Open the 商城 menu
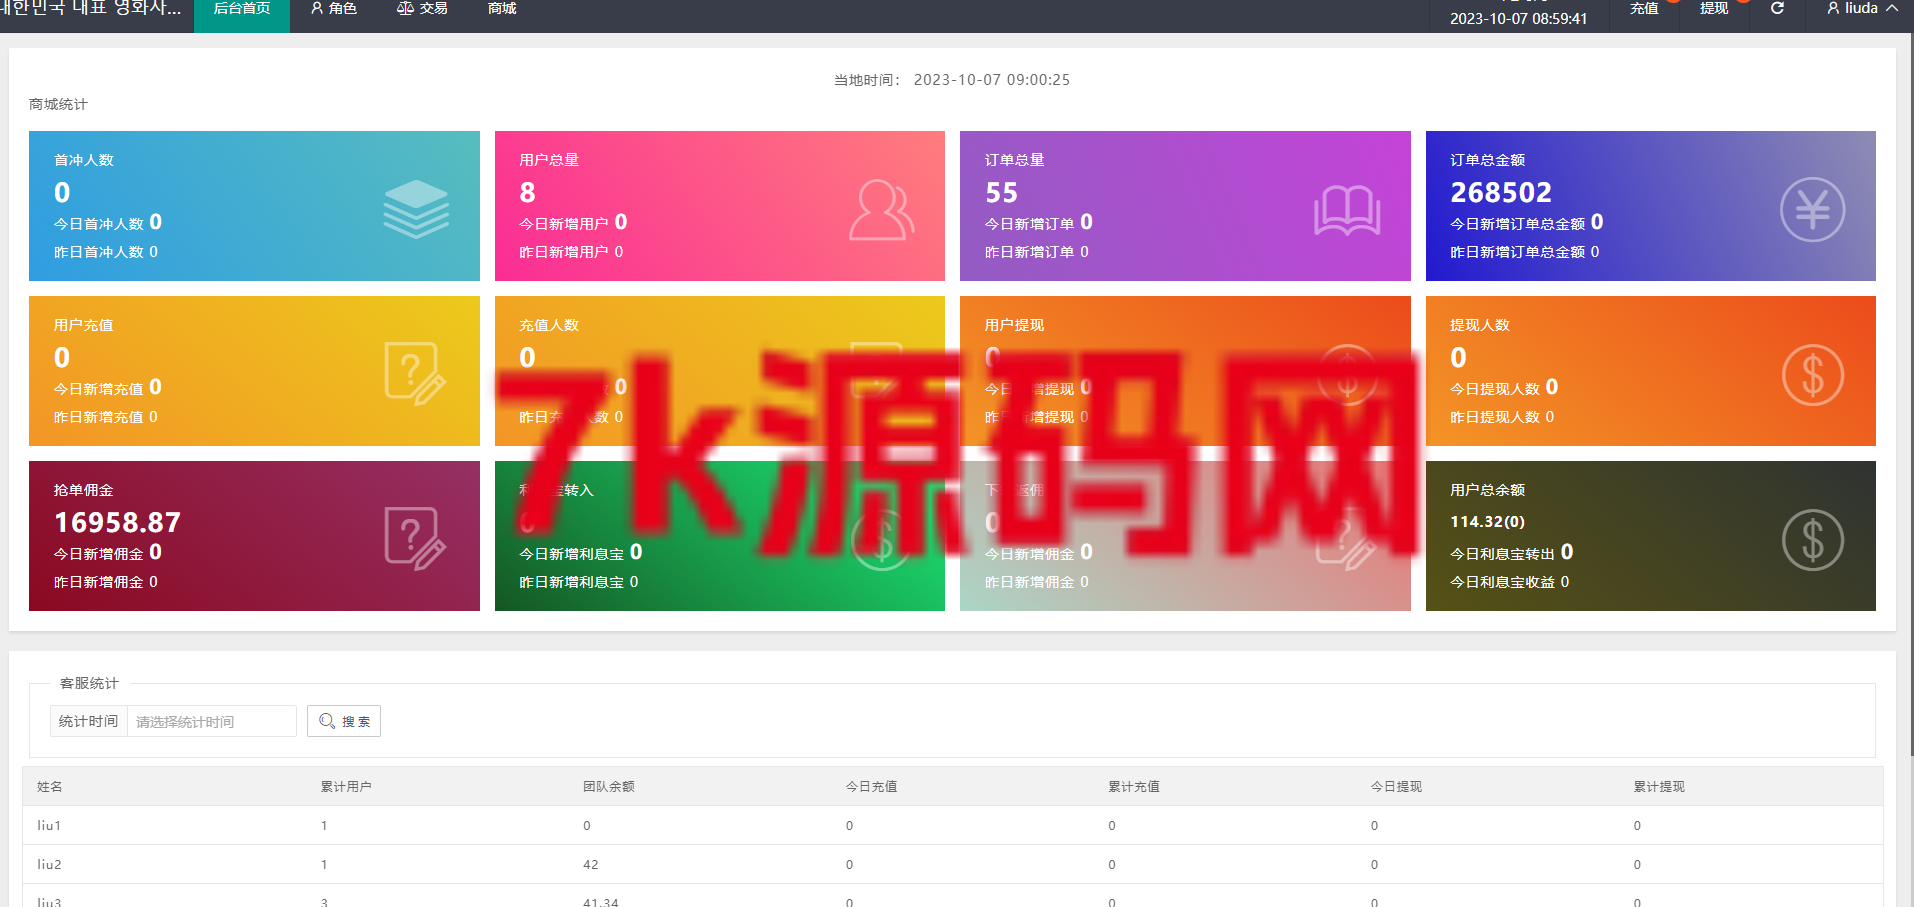1914x907 pixels. [502, 10]
